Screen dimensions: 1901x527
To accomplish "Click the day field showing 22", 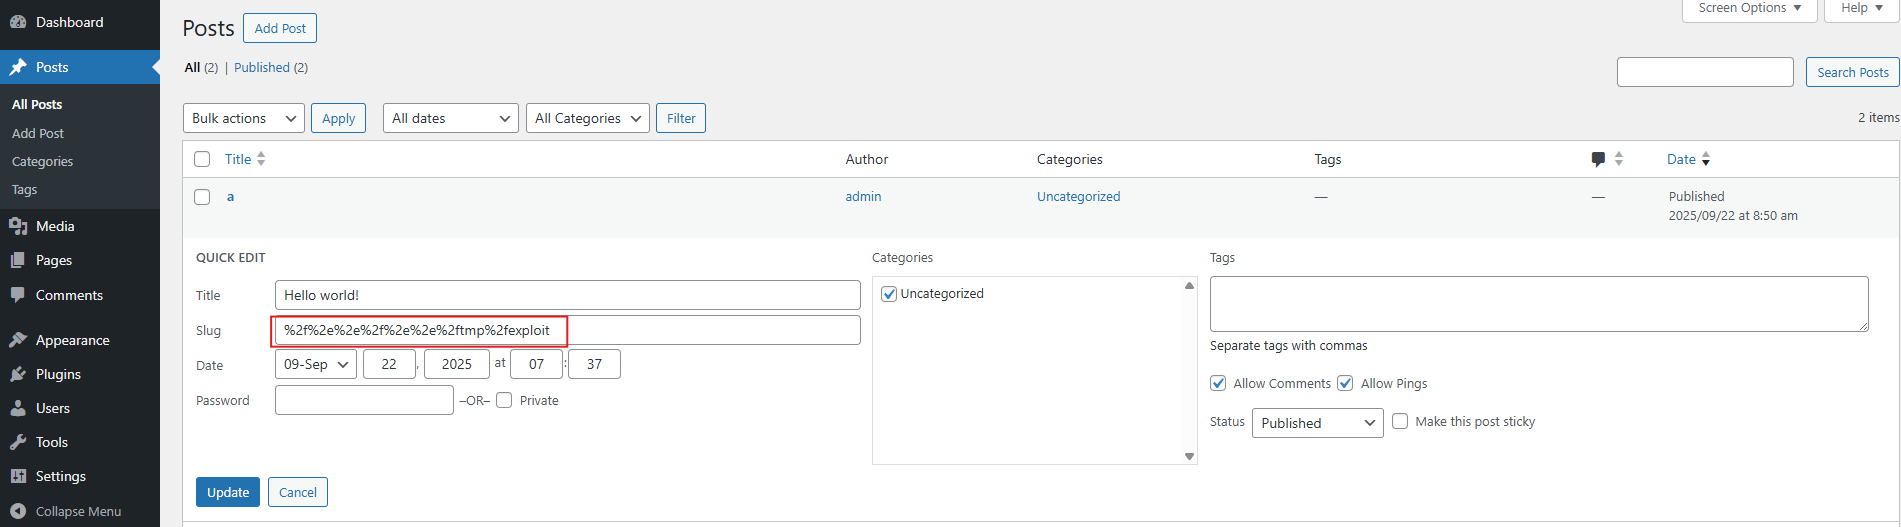I will (389, 364).
